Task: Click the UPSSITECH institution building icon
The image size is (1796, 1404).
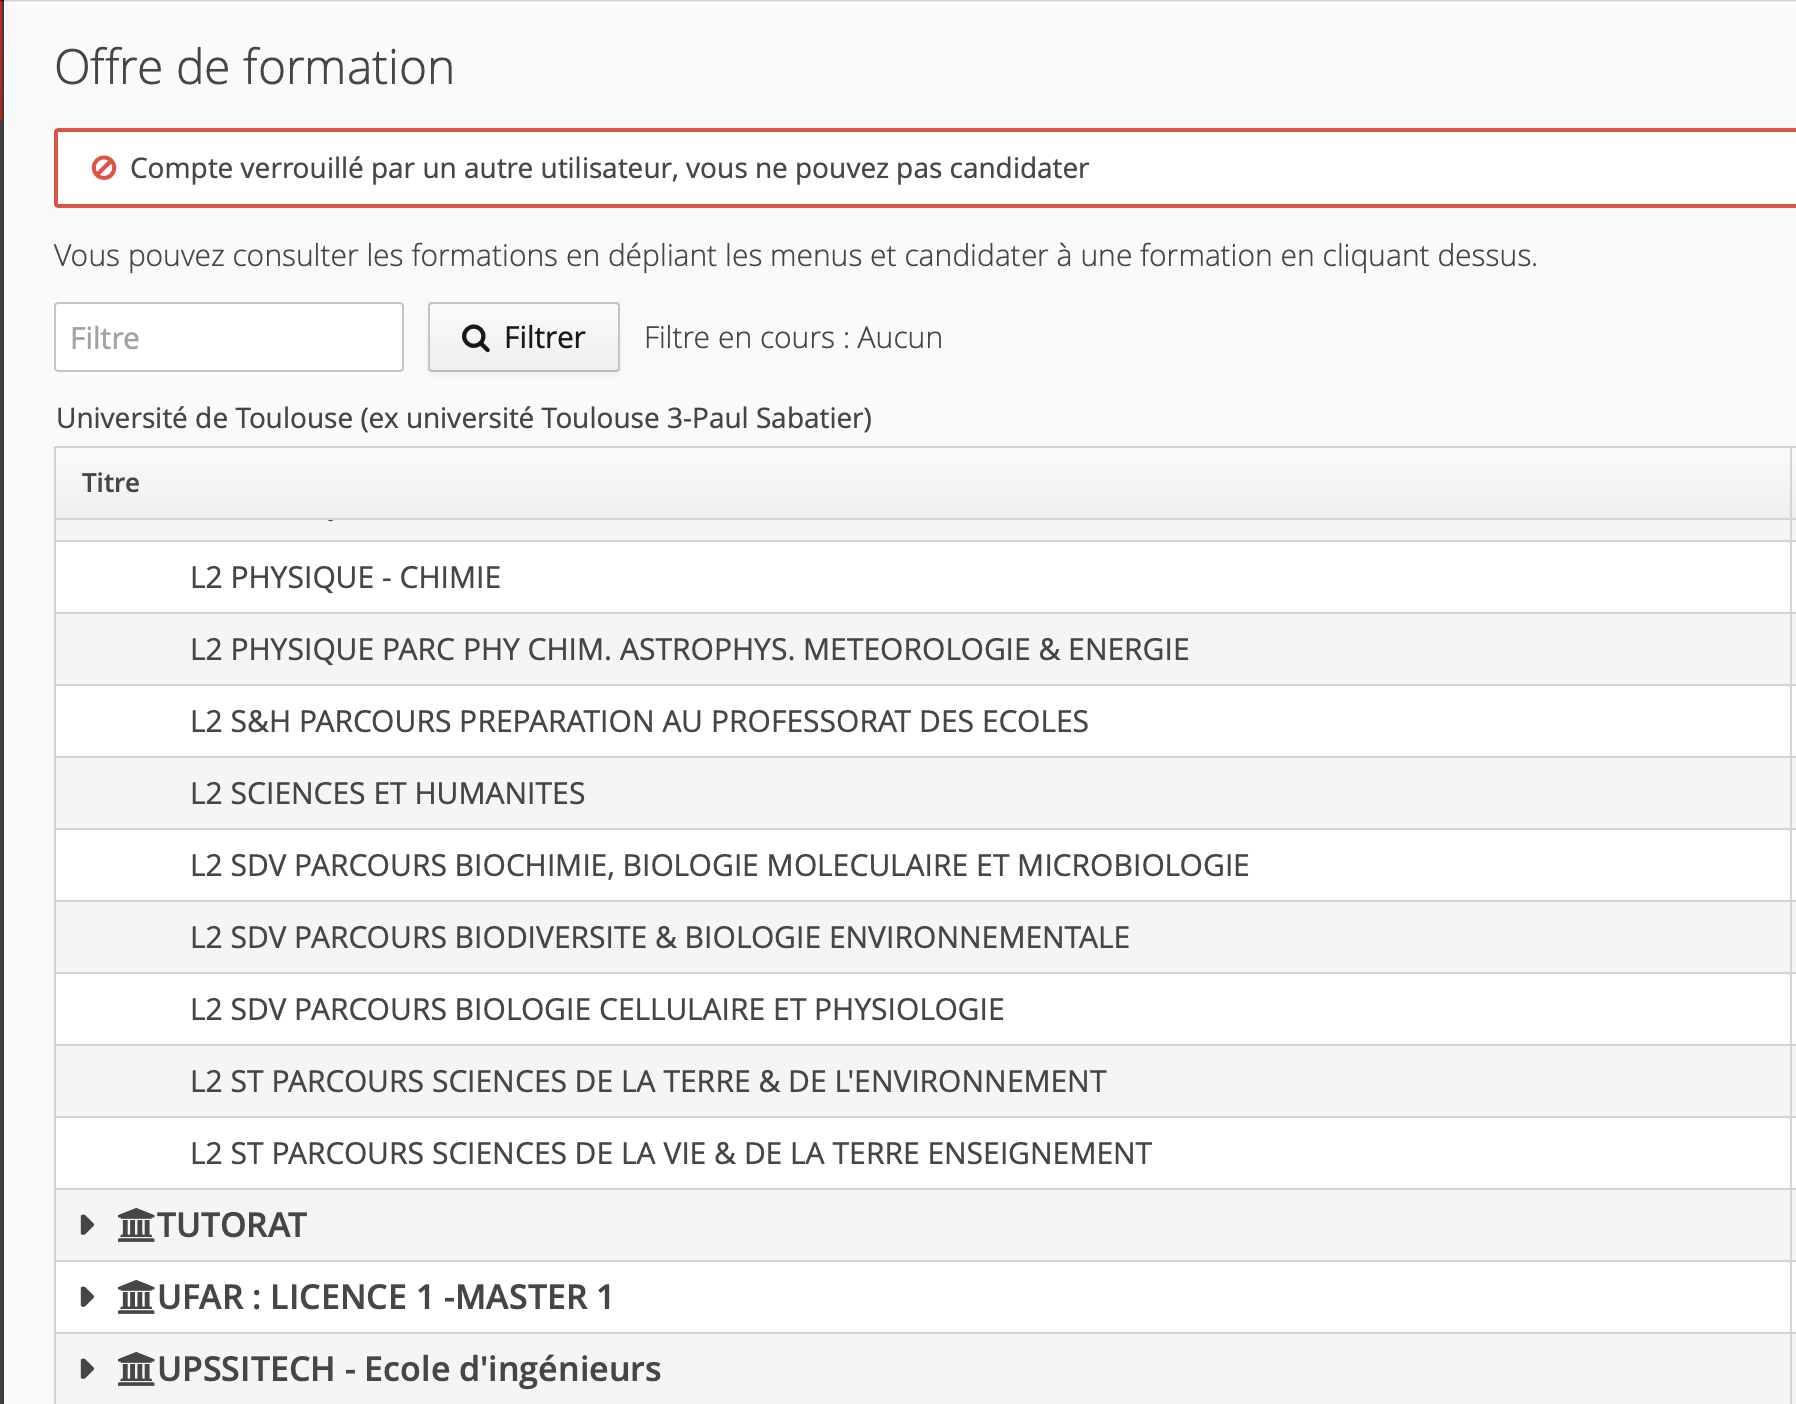Action: tap(136, 1369)
